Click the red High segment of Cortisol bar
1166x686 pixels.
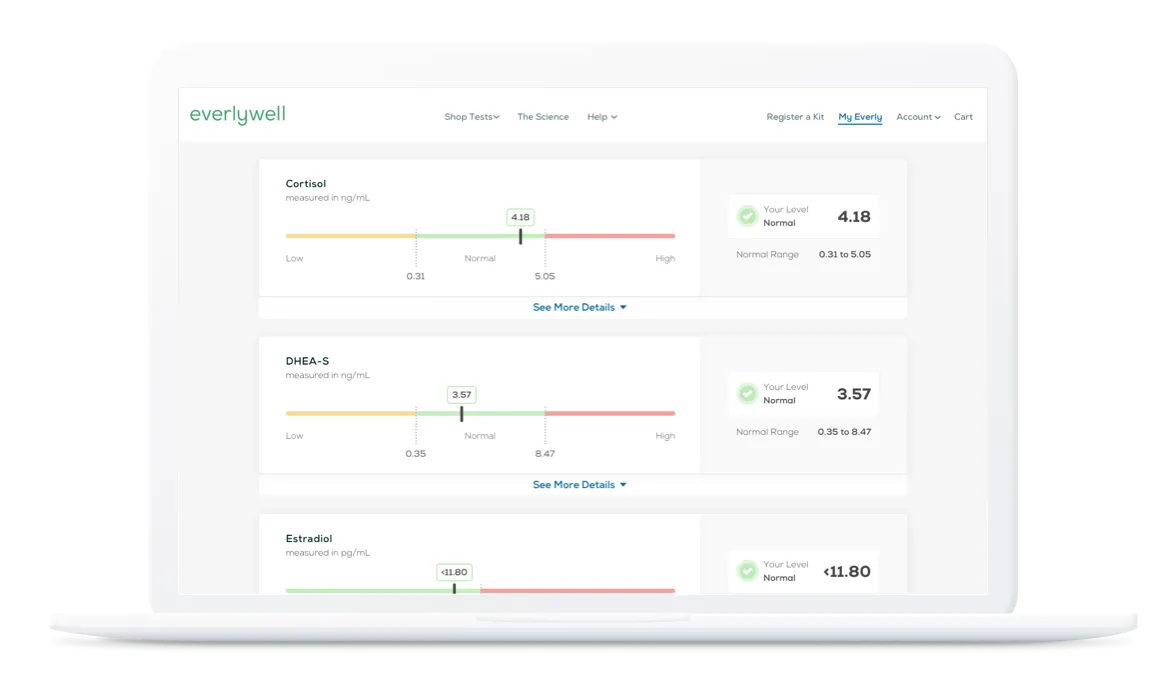610,236
